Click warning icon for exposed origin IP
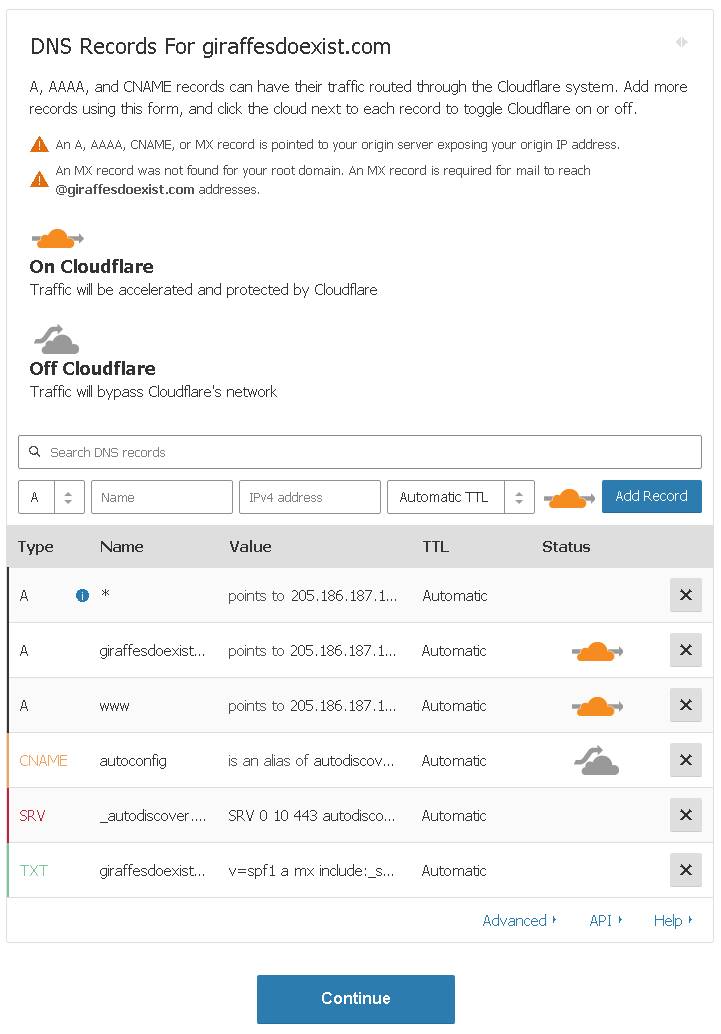This screenshot has height=1034, width=721. click(40, 144)
